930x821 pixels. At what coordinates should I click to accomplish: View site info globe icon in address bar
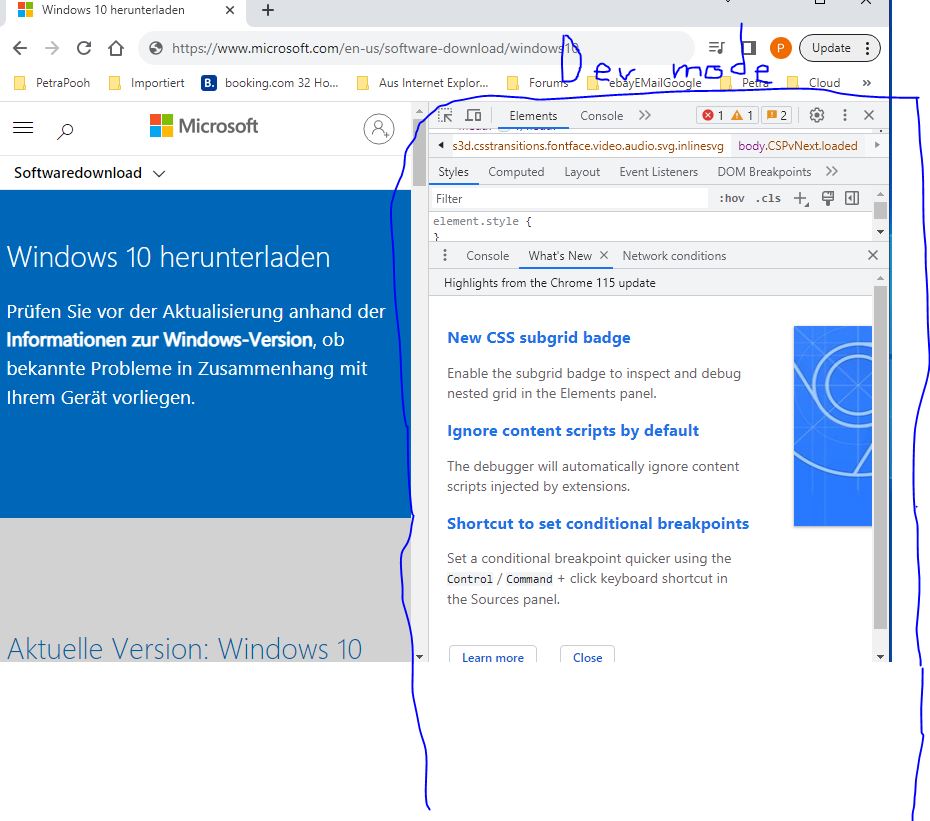click(x=156, y=48)
